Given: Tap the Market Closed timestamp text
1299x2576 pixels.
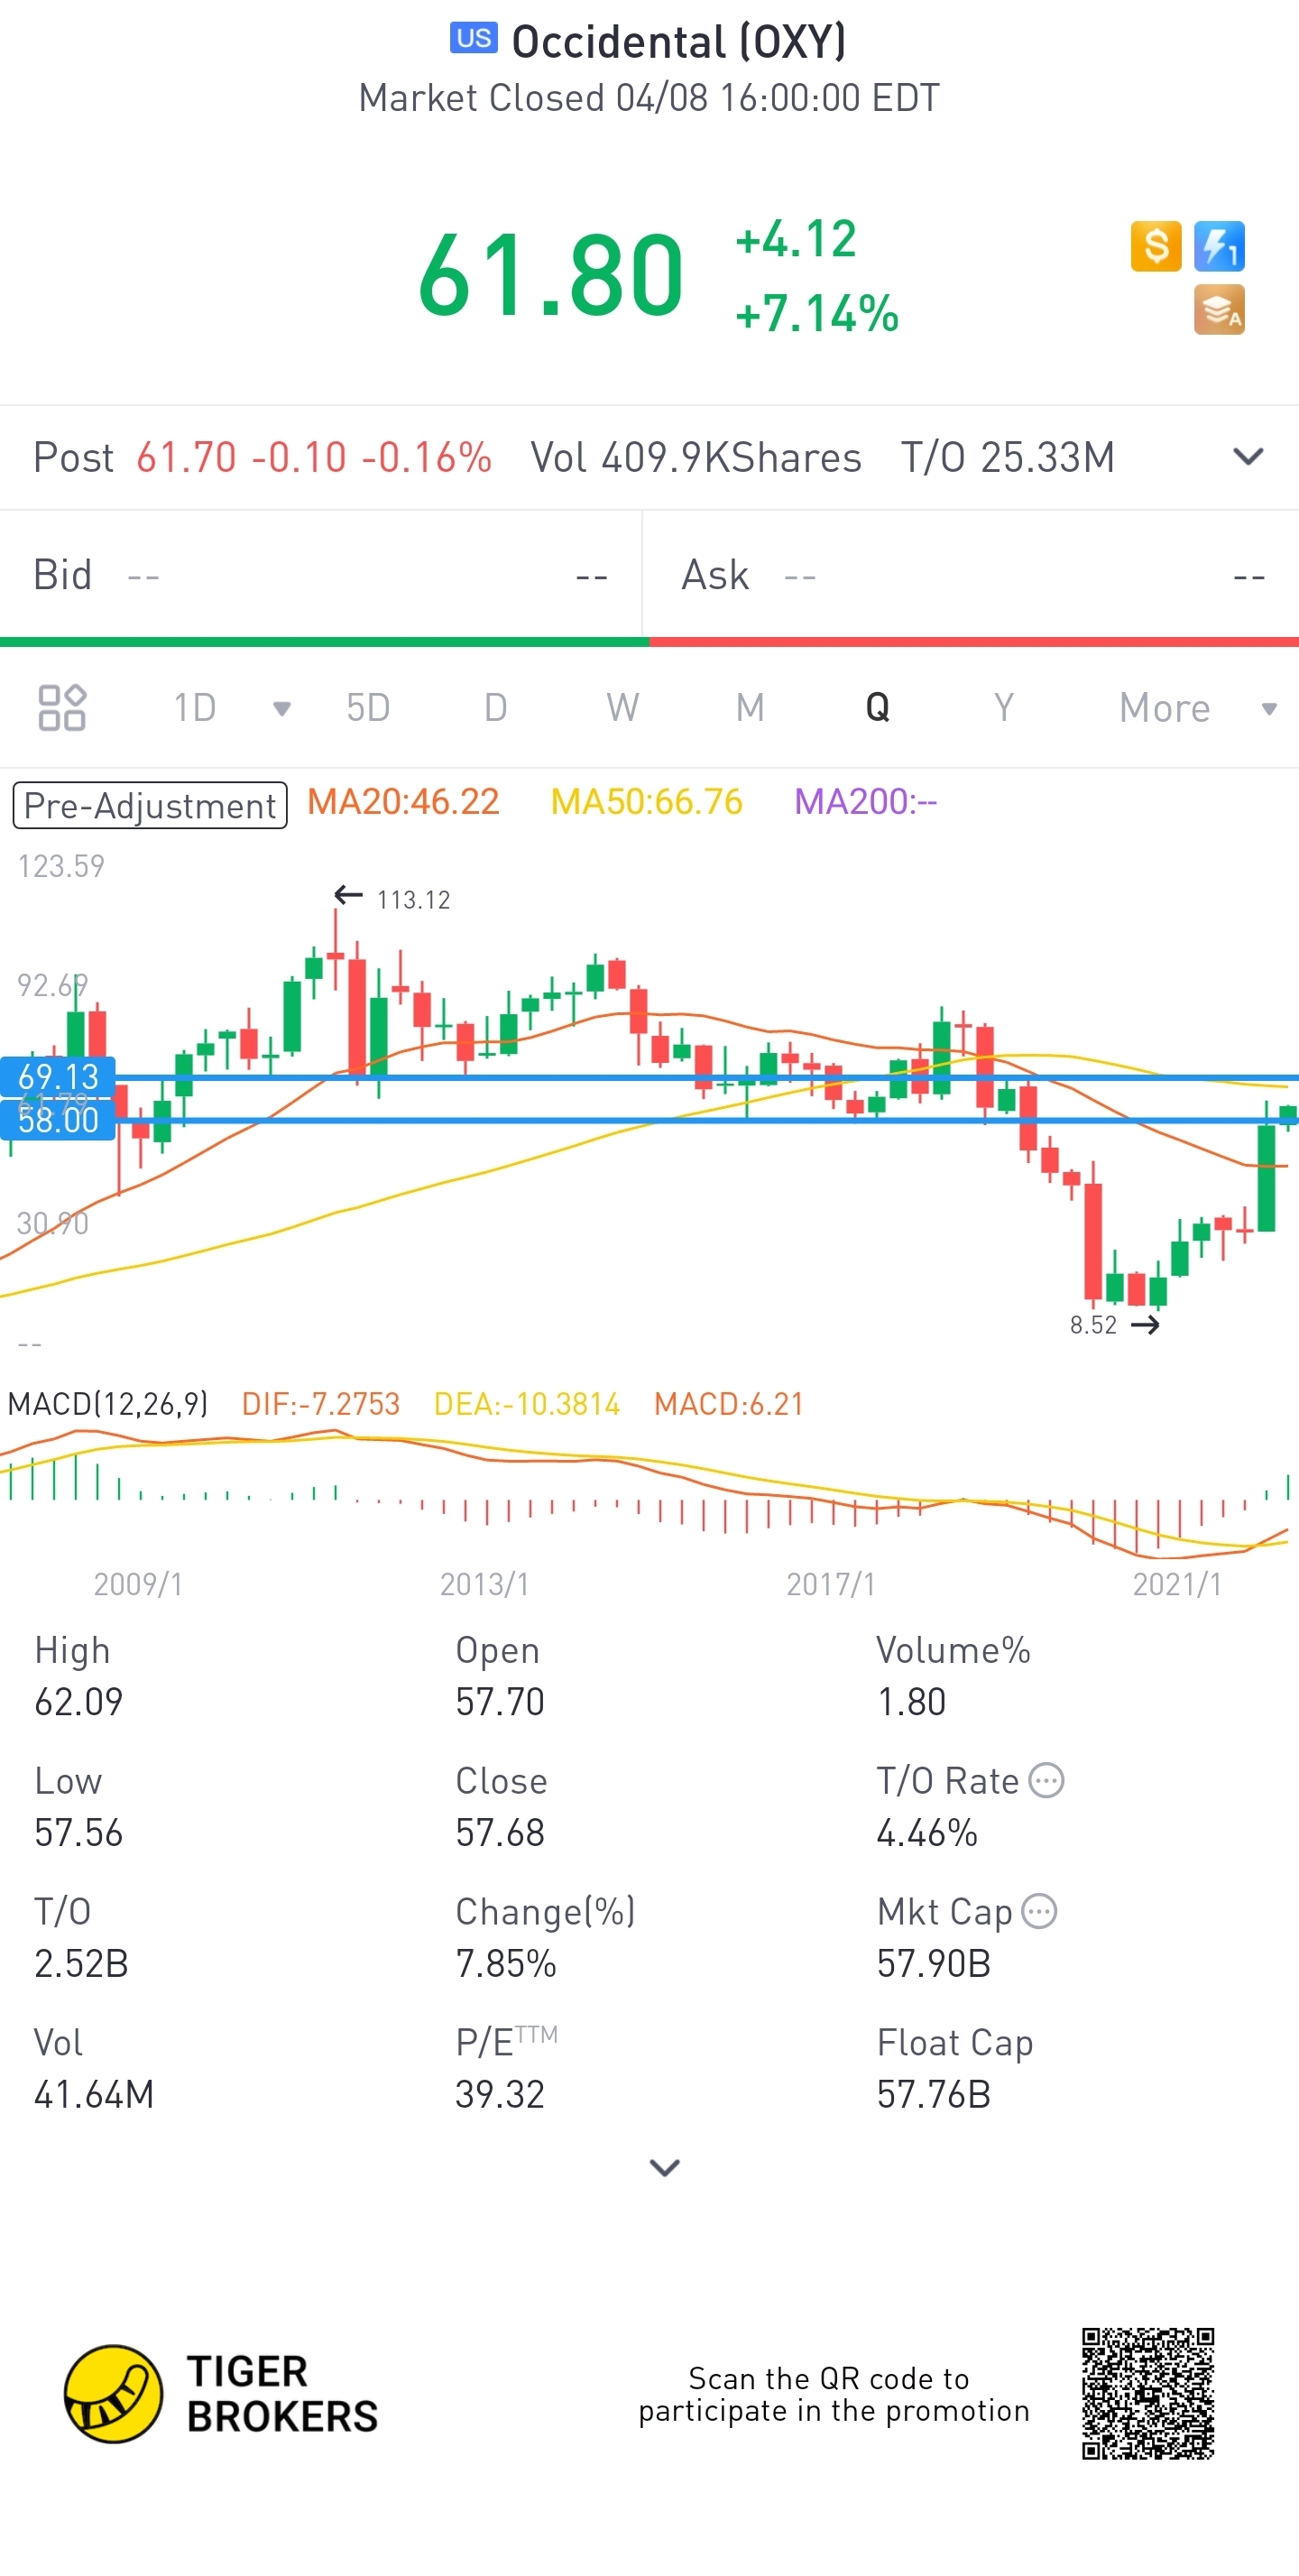Looking at the screenshot, I should [649, 98].
